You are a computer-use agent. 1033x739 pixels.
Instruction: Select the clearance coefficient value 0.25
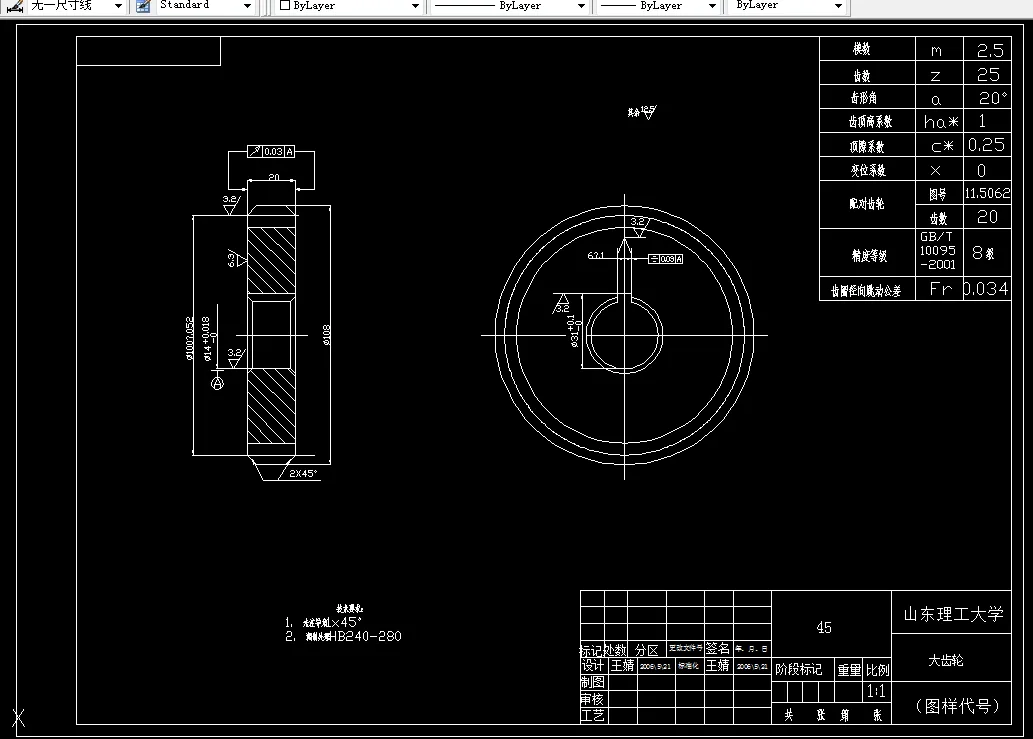coord(986,145)
